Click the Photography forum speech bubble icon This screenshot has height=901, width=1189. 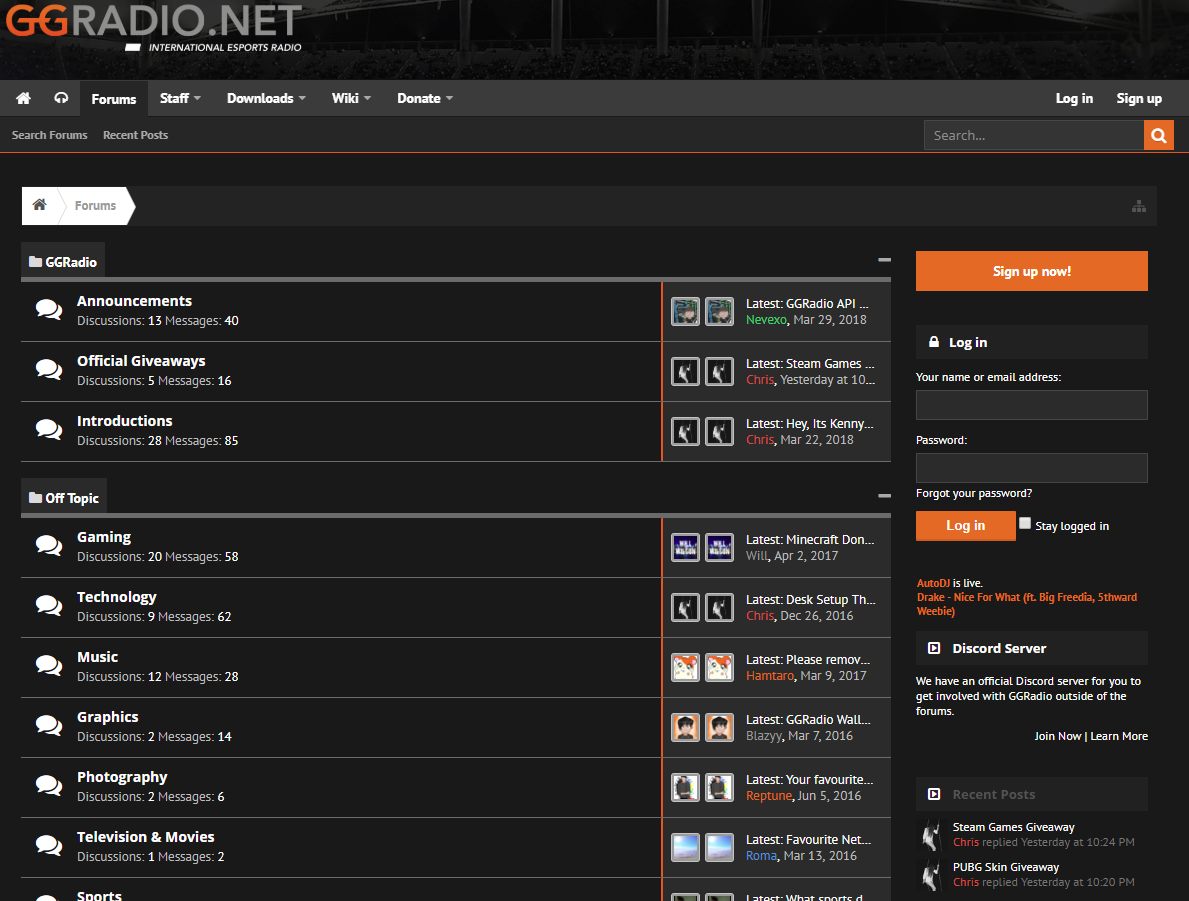tap(49, 786)
